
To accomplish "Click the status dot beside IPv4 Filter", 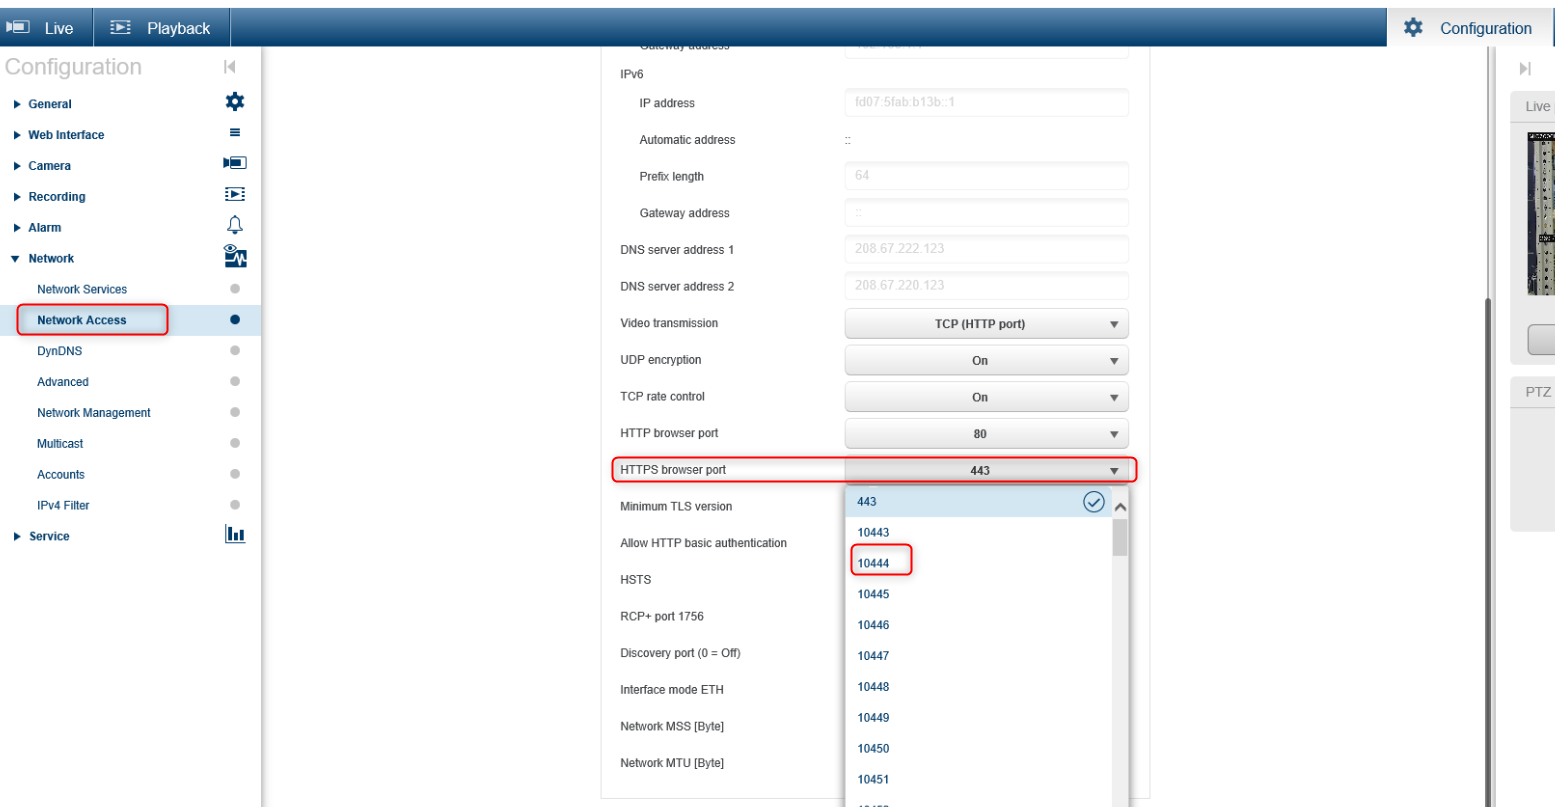I will point(235,505).
